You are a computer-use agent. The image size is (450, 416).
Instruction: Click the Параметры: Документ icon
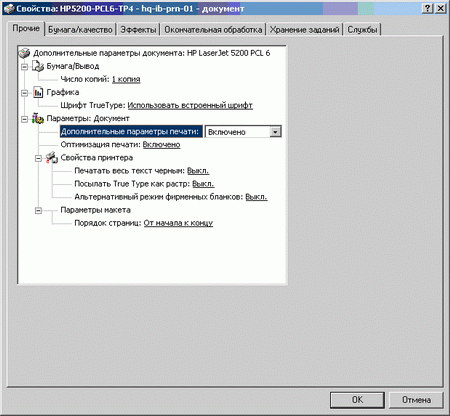pyautogui.click(x=38, y=118)
